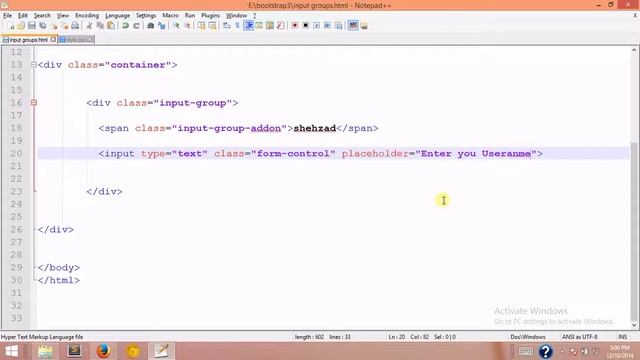
Task: Toggle word wrap in toolbar
Action: [227, 26]
